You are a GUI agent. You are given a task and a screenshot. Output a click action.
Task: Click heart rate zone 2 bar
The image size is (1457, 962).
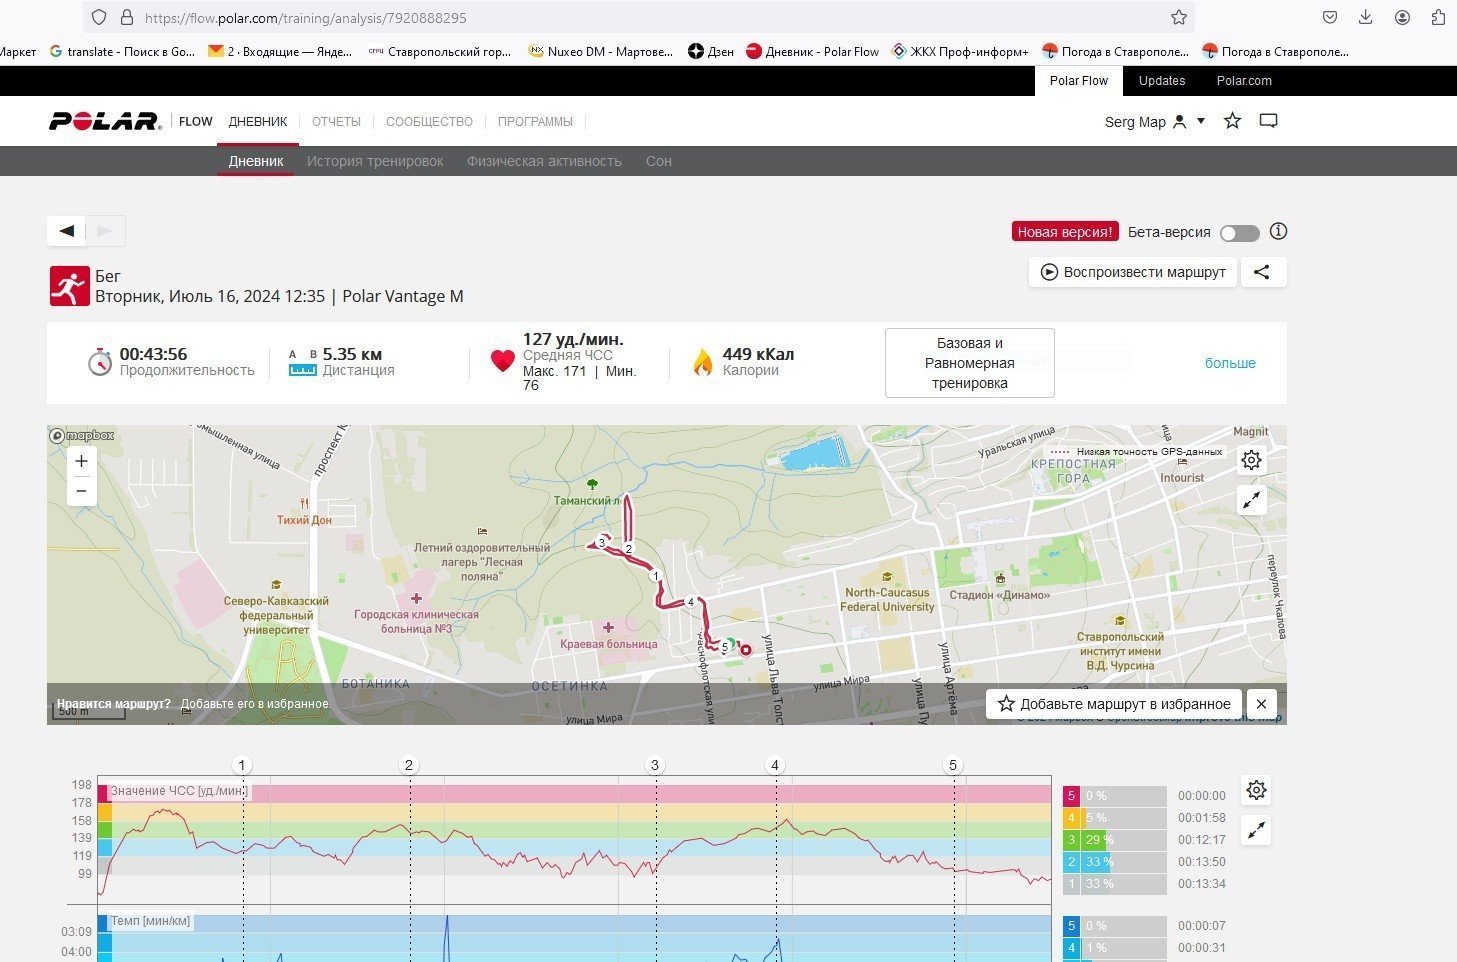tap(1114, 862)
